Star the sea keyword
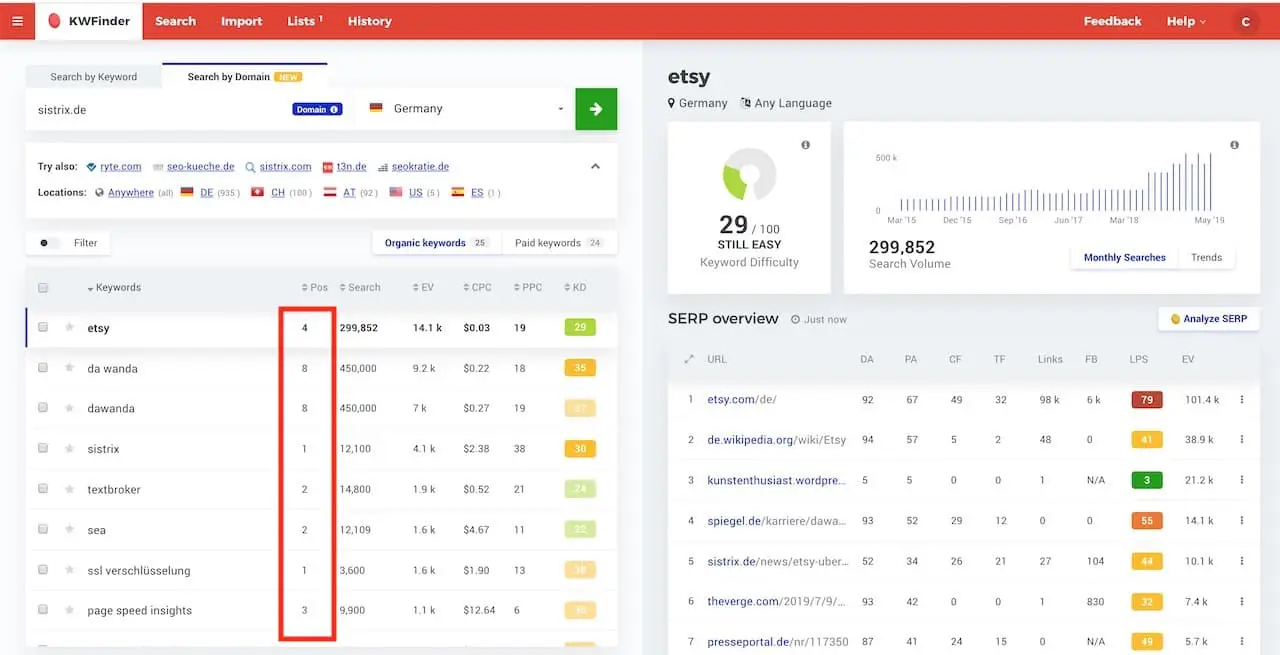The height and width of the screenshot is (655, 1280). (70, 530)
